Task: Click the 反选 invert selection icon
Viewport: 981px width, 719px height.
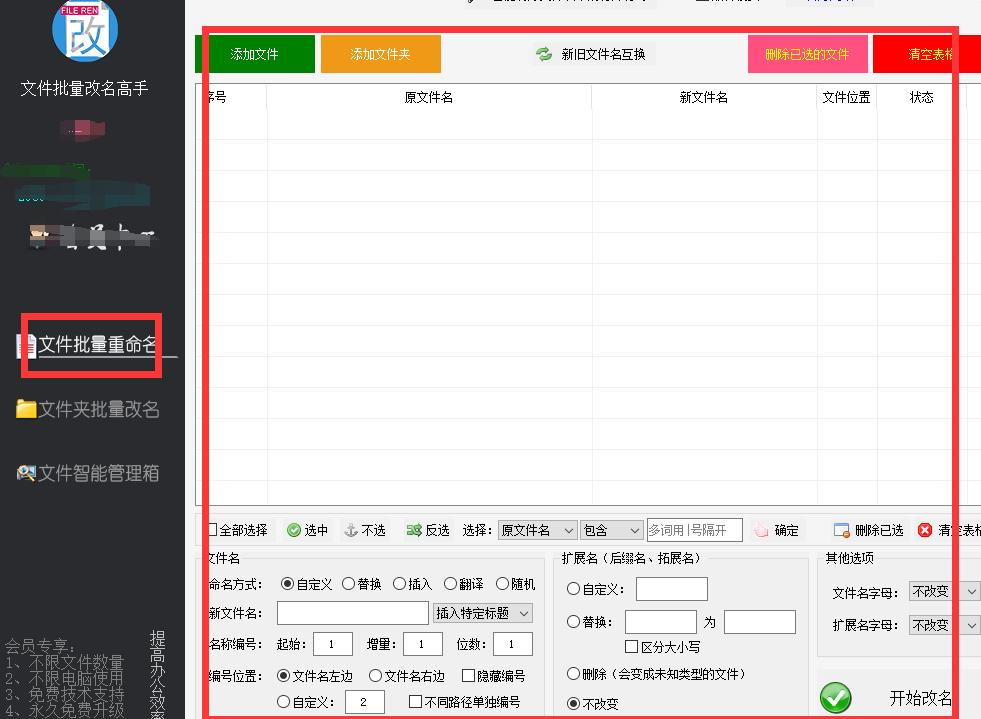Action: (x=414, y=531)
